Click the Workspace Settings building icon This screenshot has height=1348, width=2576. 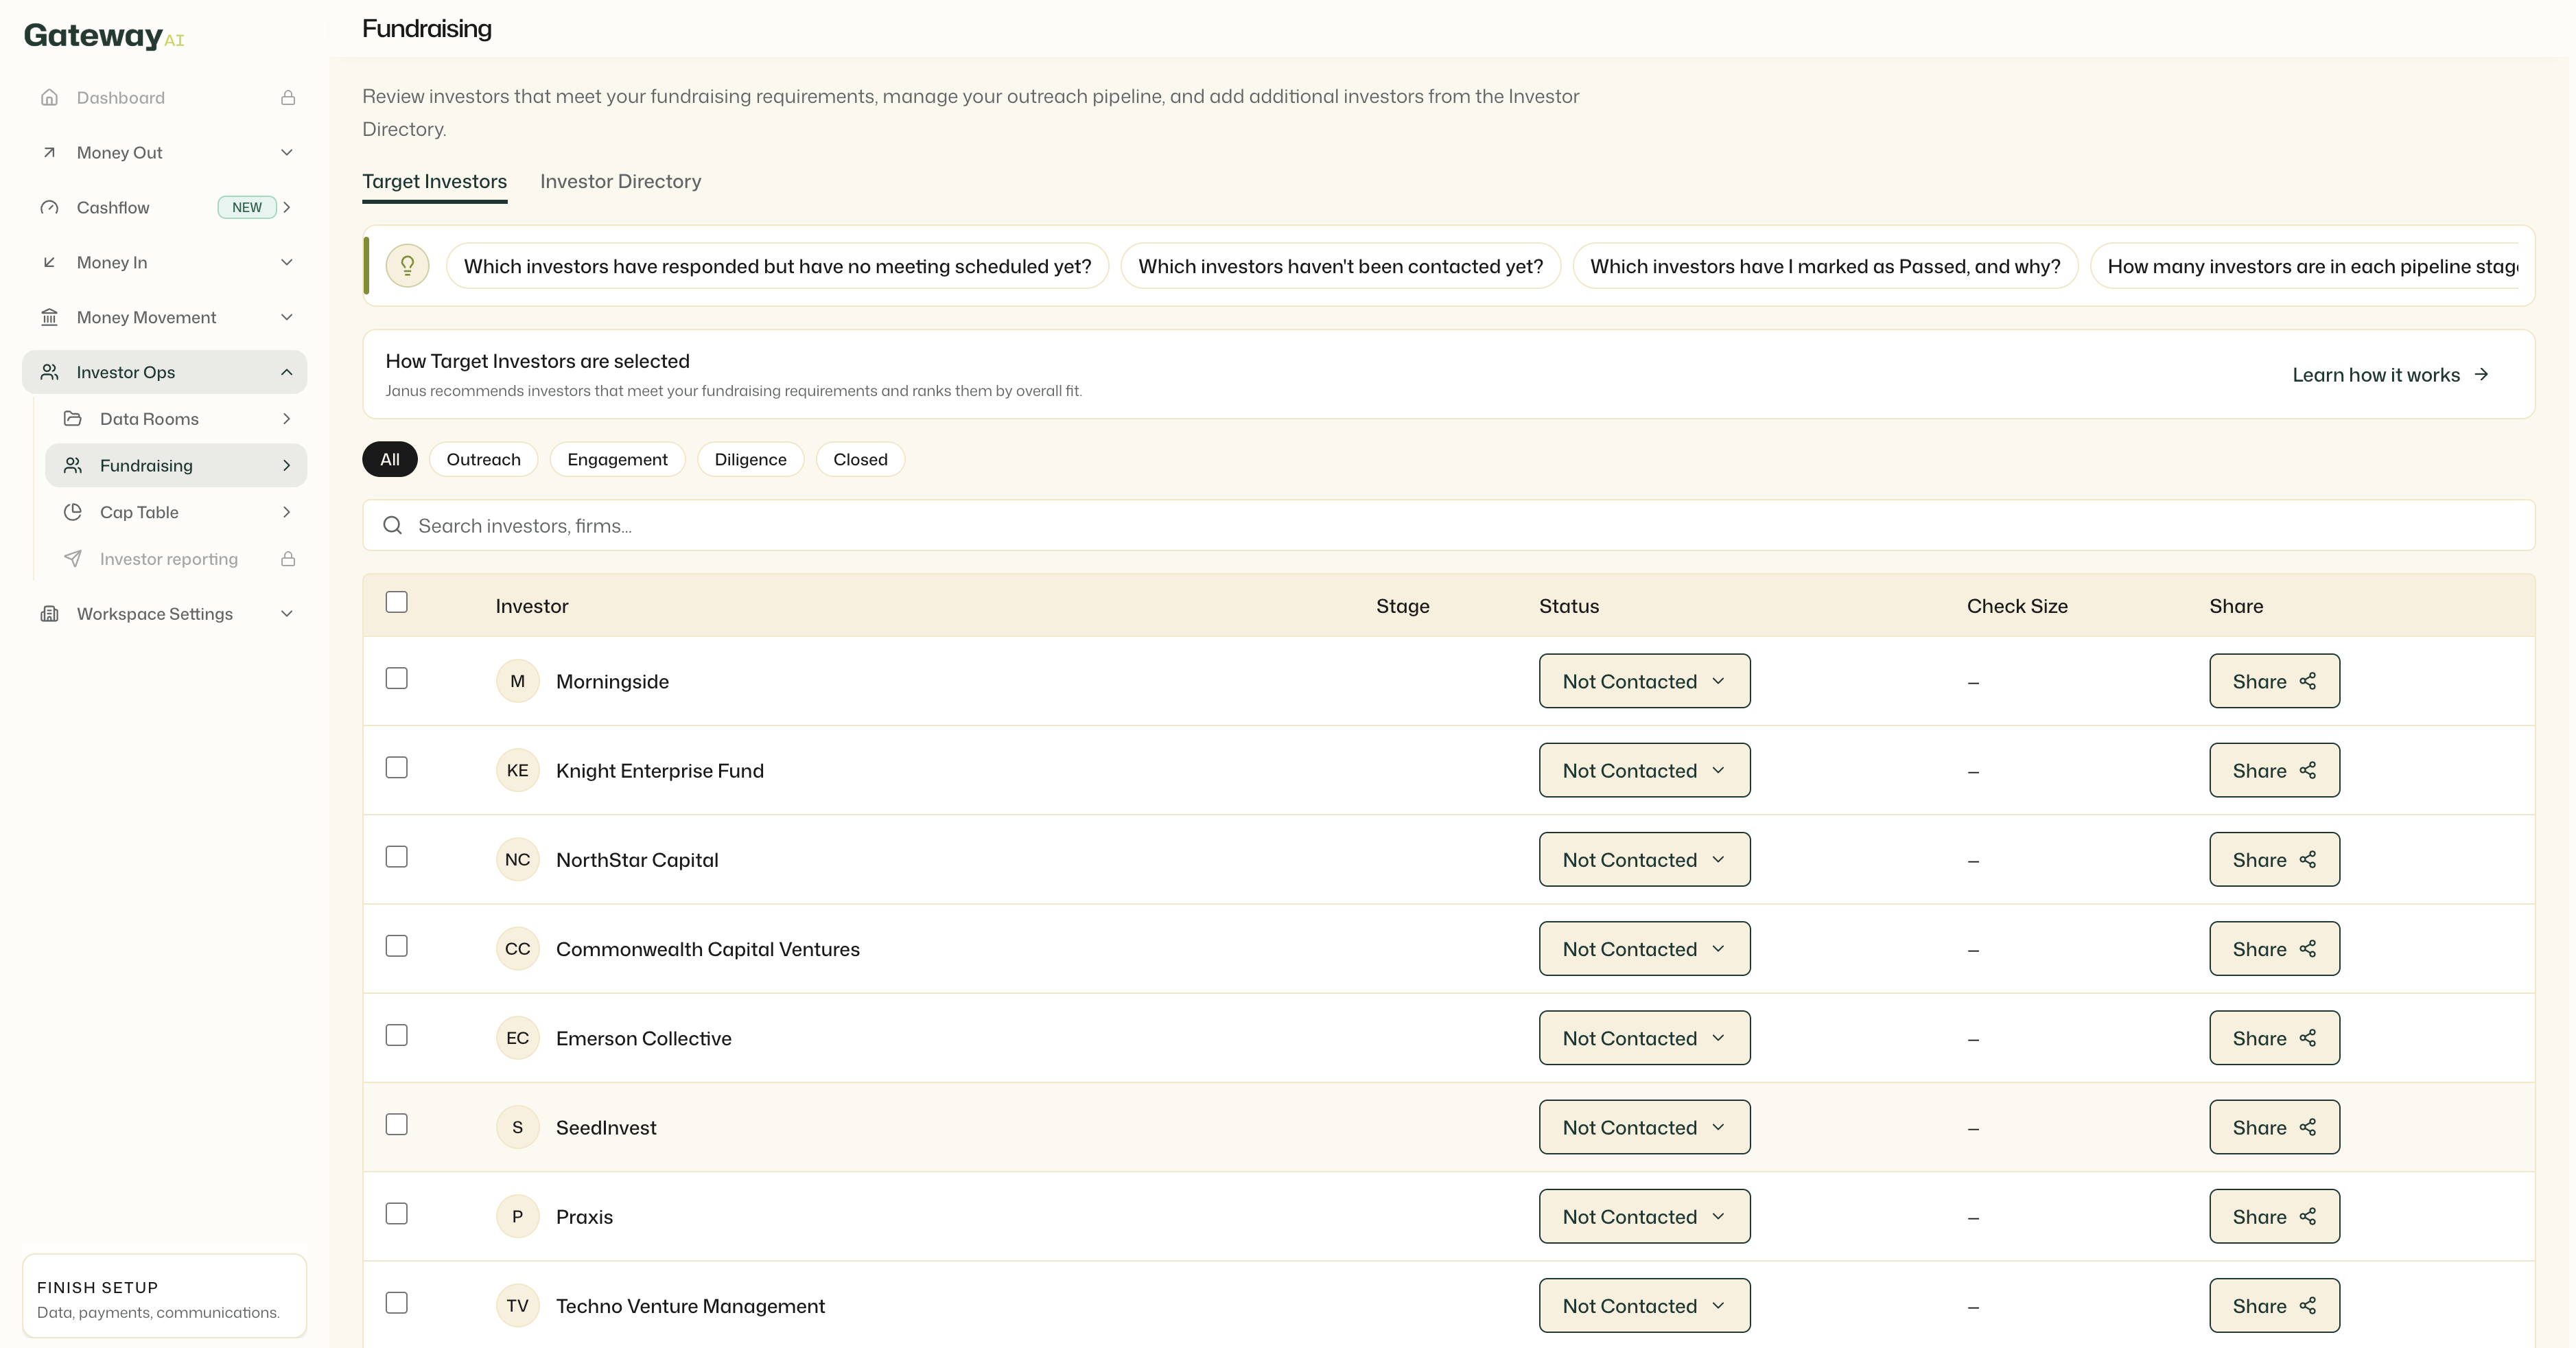[x=49, y=613]
